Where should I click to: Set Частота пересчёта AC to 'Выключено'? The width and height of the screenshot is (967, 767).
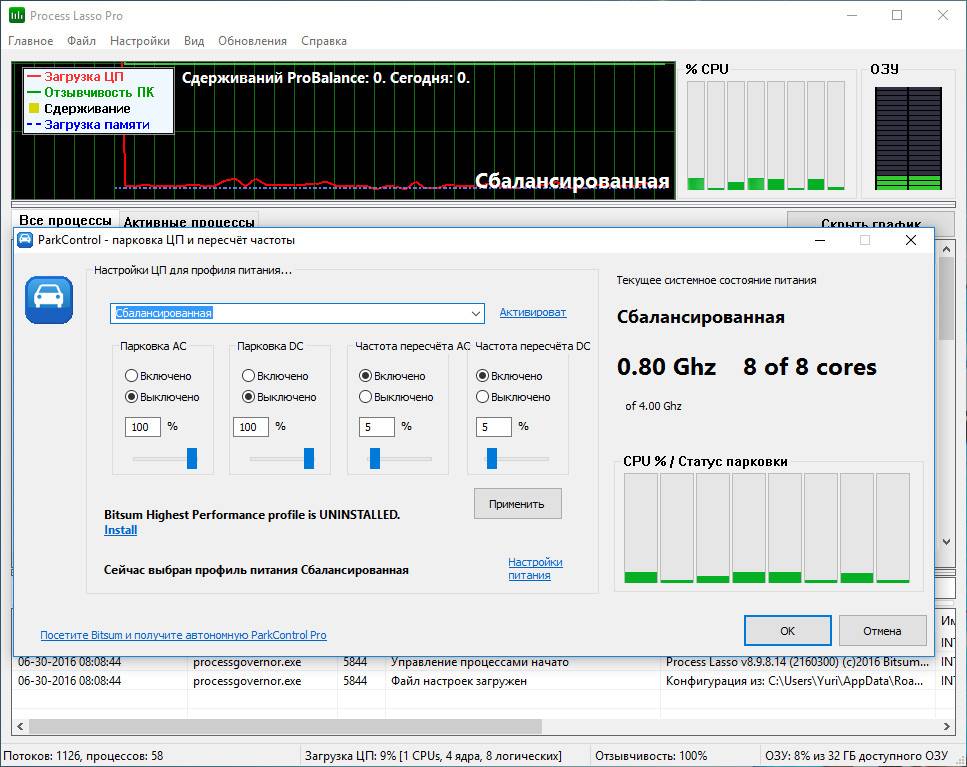click(366, 397)
